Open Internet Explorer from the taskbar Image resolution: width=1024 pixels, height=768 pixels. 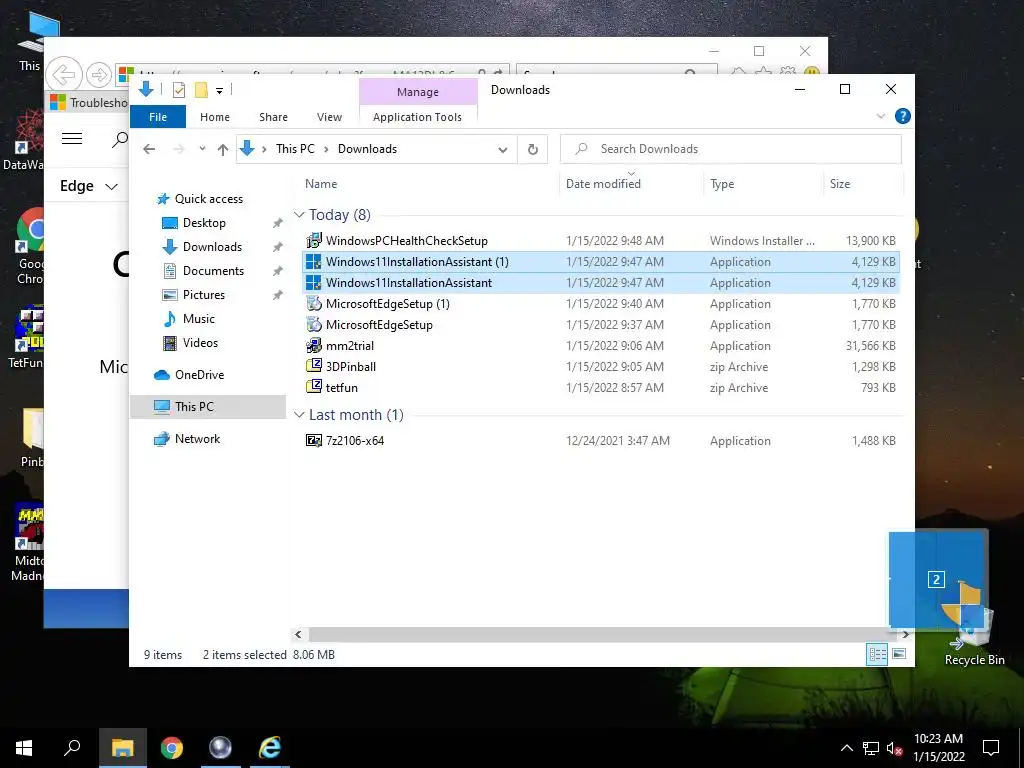coord(269,748)
